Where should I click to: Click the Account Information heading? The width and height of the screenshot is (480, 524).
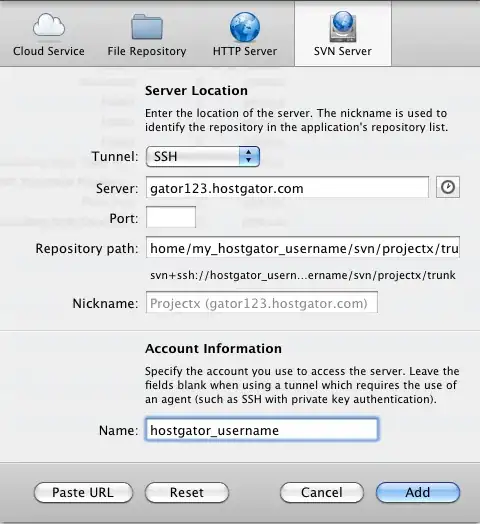click(x=213, y=349)
